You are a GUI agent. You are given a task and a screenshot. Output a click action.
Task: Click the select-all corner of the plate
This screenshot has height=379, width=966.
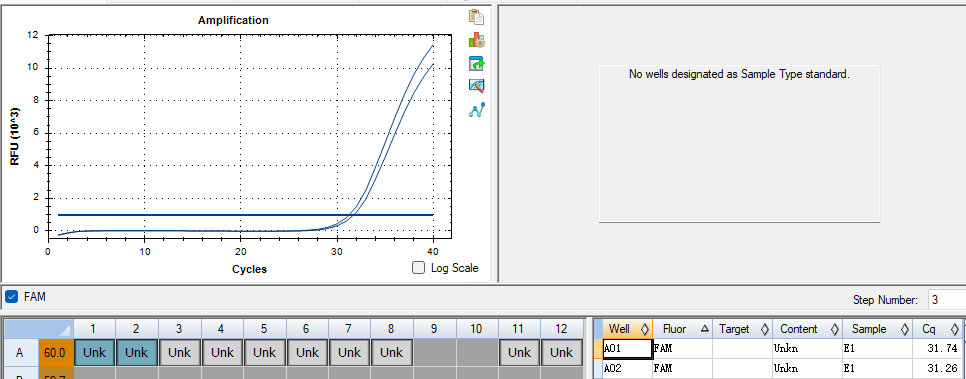coord(39,329)
